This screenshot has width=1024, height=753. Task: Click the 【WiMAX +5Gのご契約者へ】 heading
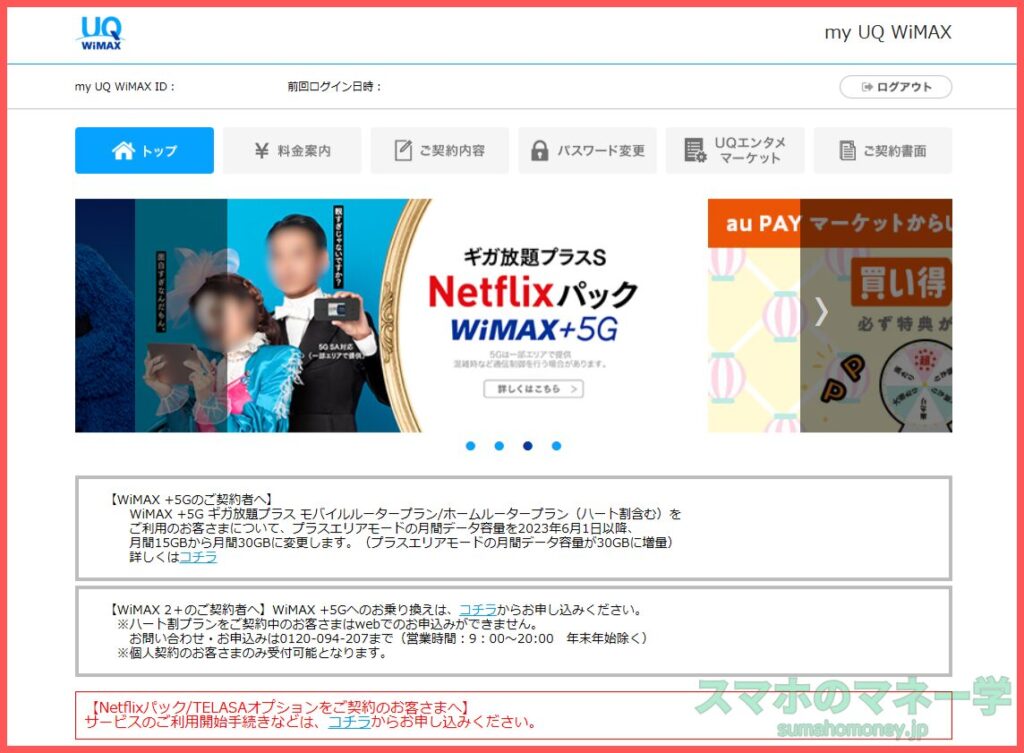click(190, 500)
